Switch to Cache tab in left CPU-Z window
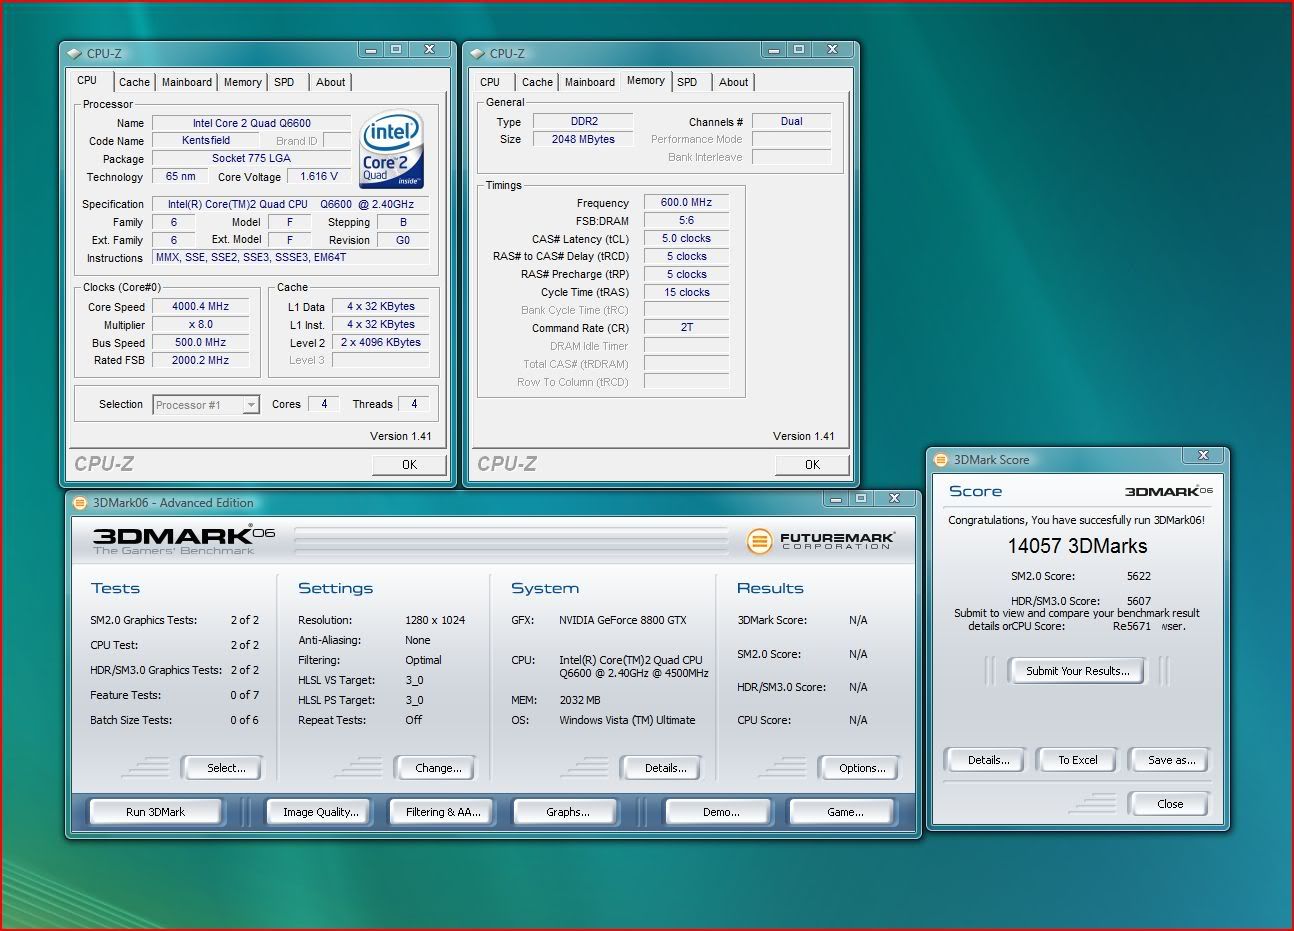 [x=134, y=83]
